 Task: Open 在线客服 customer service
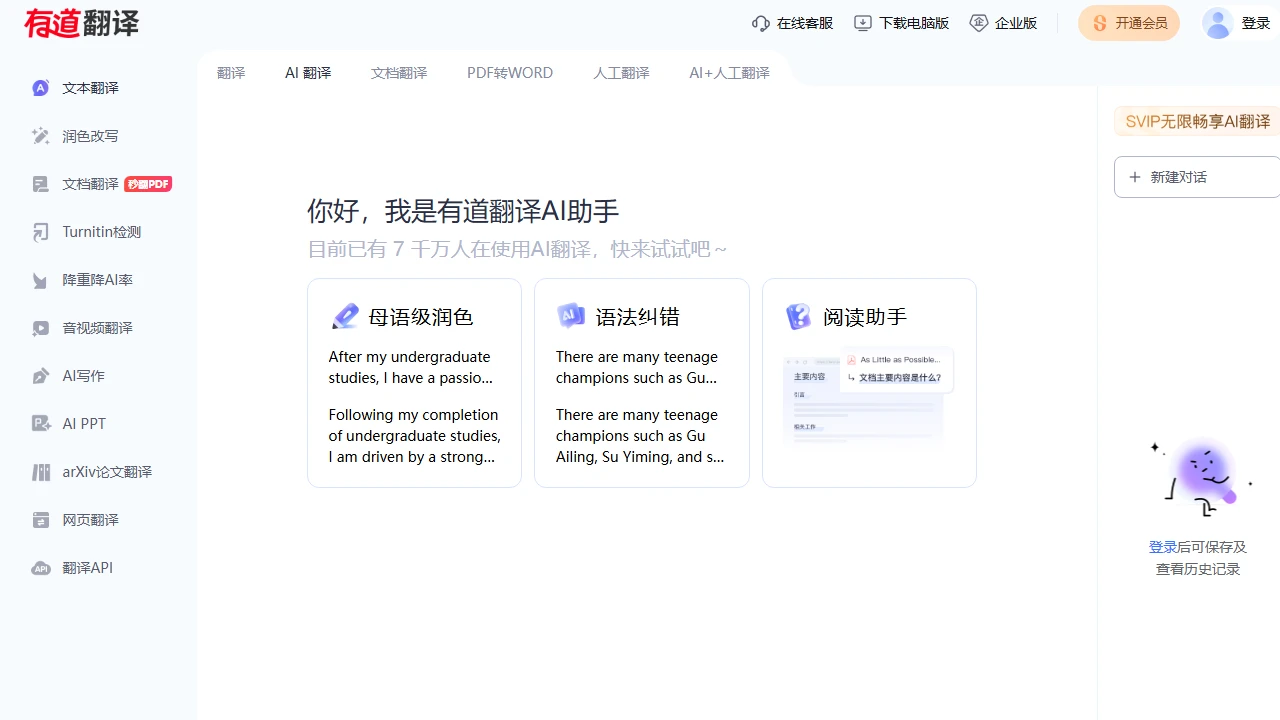point(793,23)
